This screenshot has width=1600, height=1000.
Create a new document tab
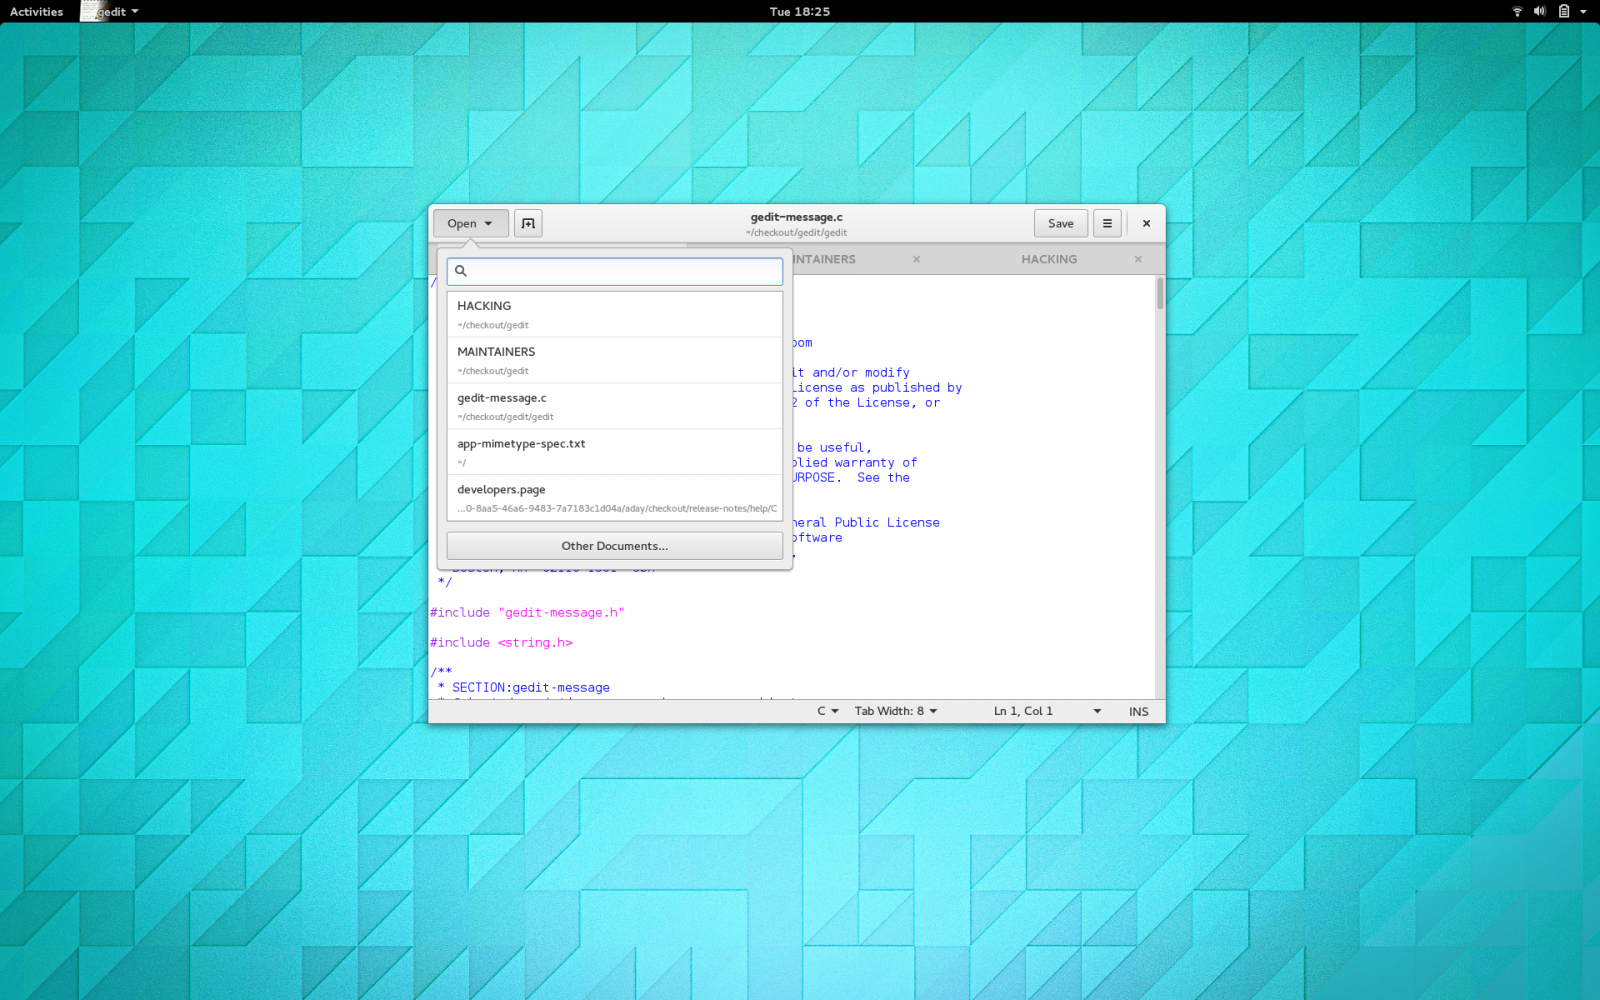click(x=528, y=223)
